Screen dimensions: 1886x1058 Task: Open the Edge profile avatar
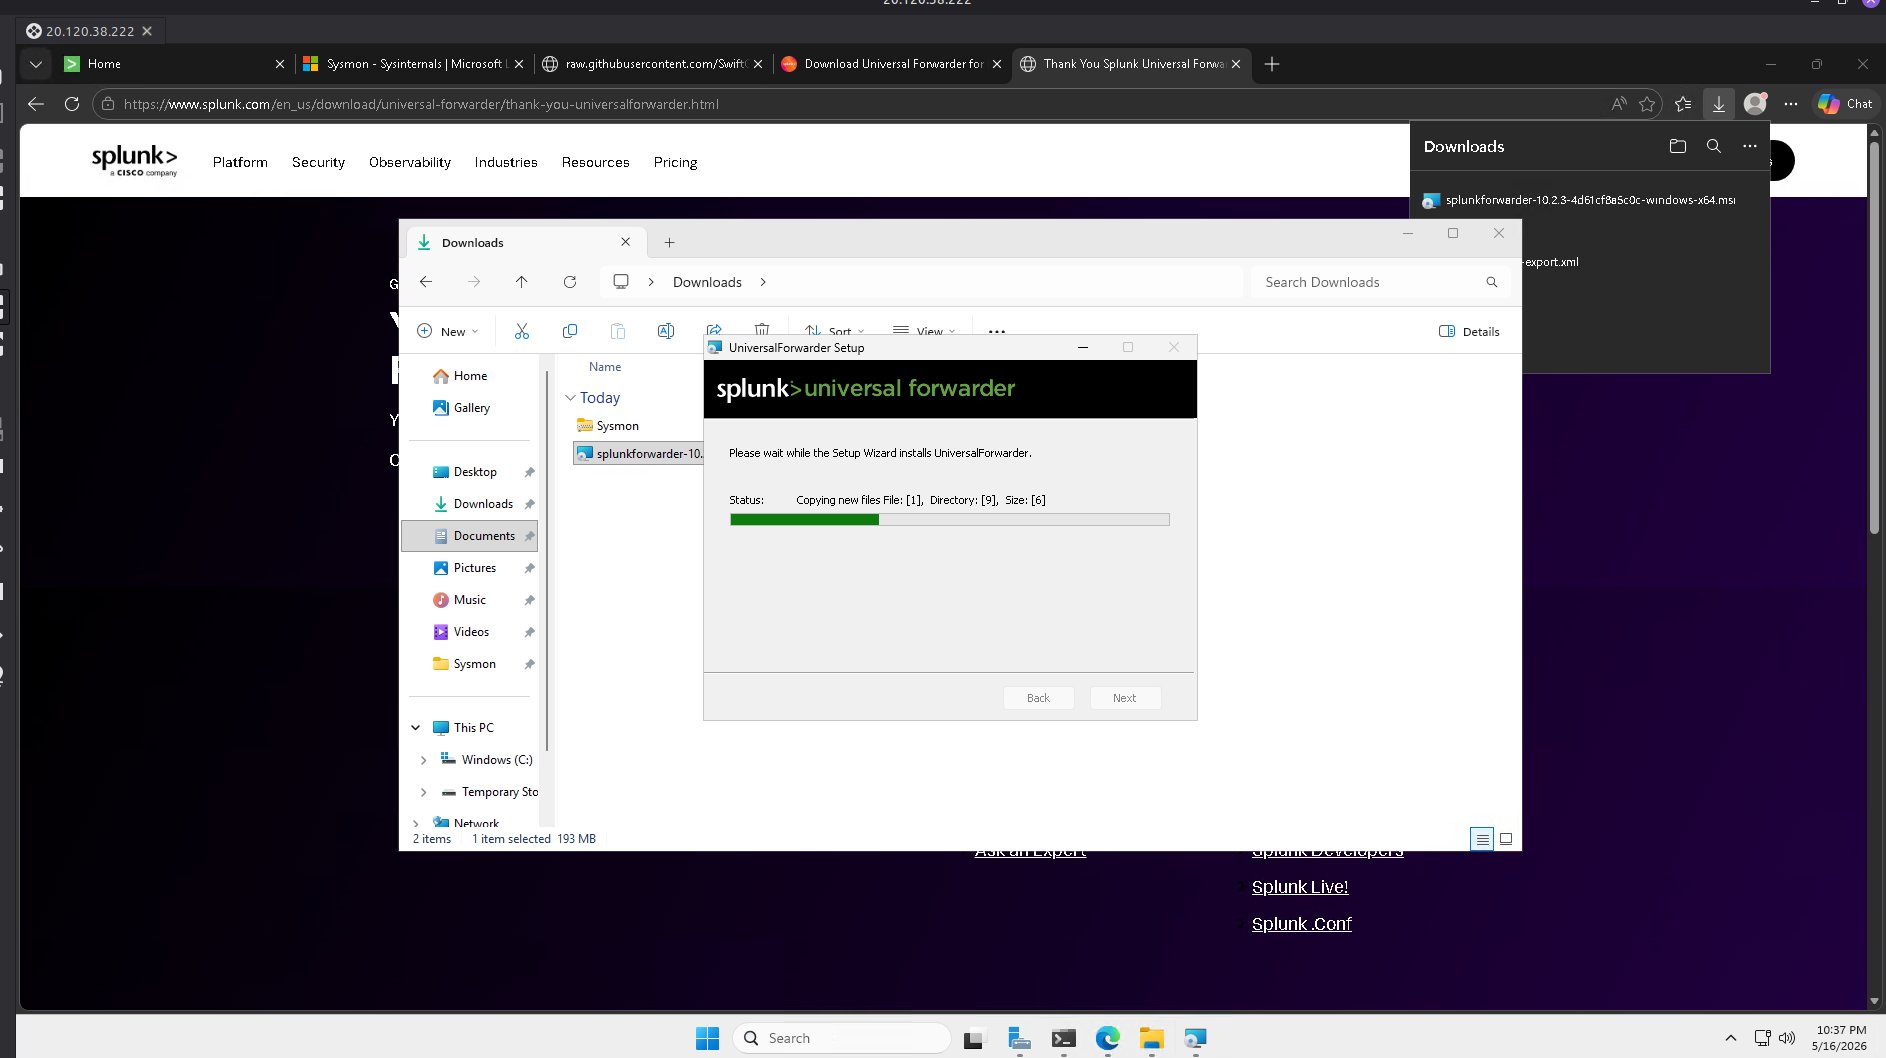tap(1755, 104)
